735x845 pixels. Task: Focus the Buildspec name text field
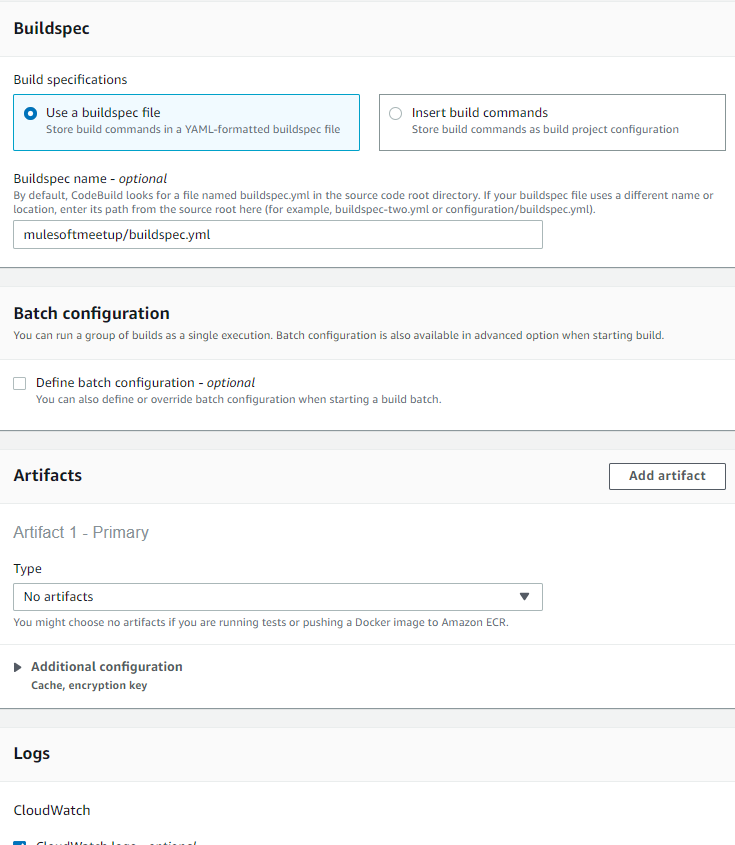(277, 235)
